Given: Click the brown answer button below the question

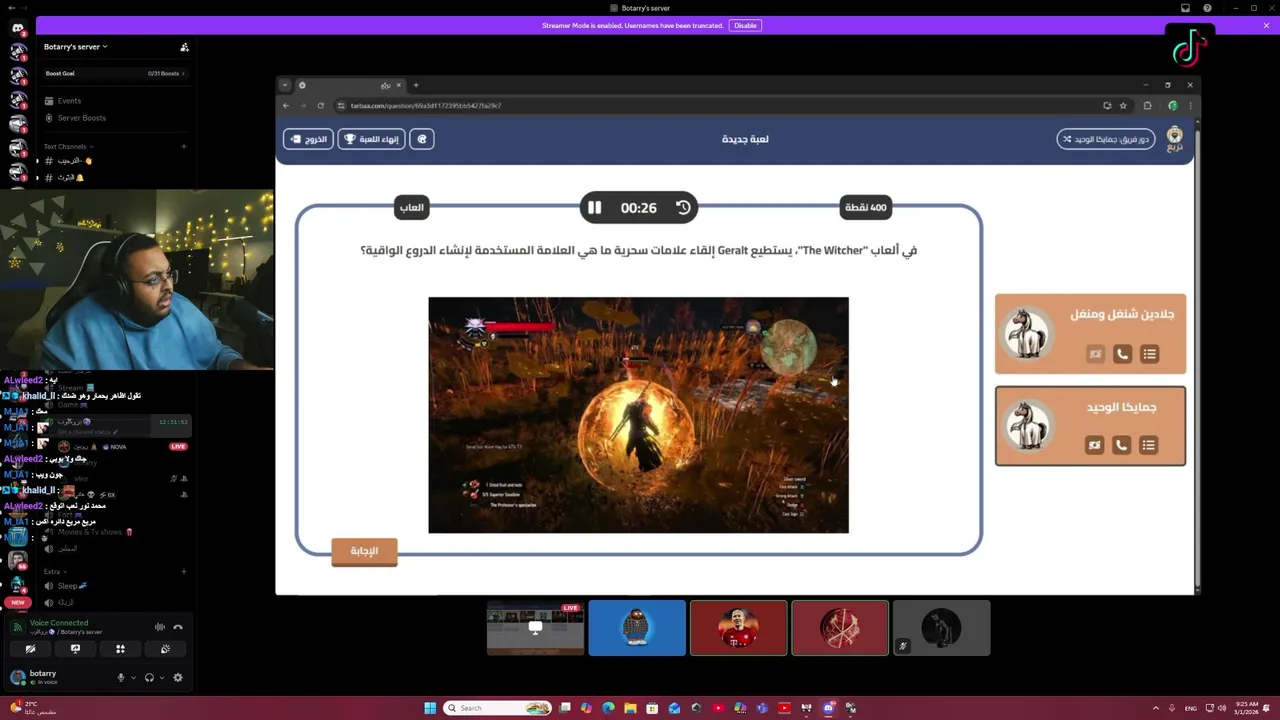Looking at the screenshot, I should [x=364, y=551].
